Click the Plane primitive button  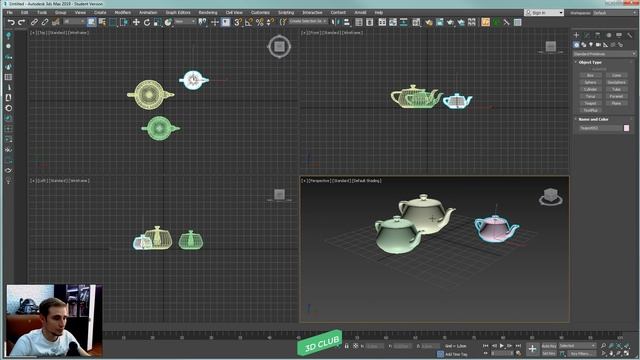pos(616,103)
